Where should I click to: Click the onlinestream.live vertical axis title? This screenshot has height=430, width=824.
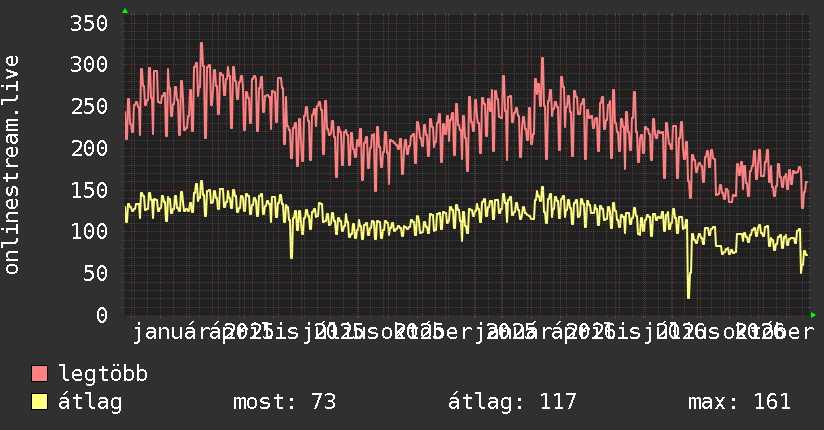coord(11,165)
